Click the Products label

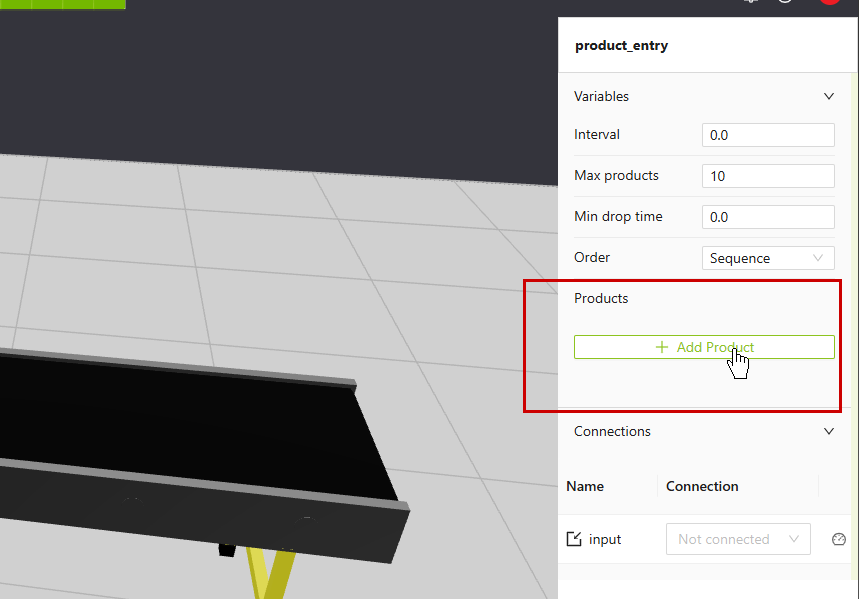pos(601,298)
